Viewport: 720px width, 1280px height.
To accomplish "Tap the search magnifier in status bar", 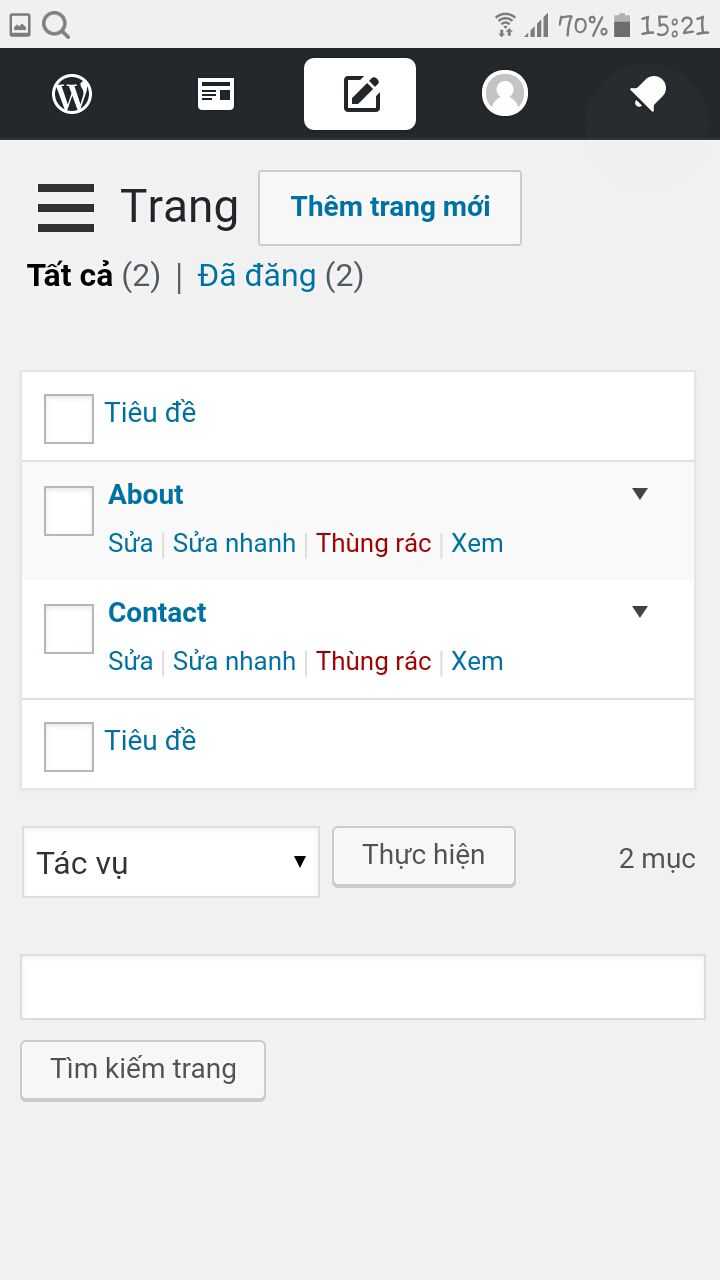I will [56, 24].
